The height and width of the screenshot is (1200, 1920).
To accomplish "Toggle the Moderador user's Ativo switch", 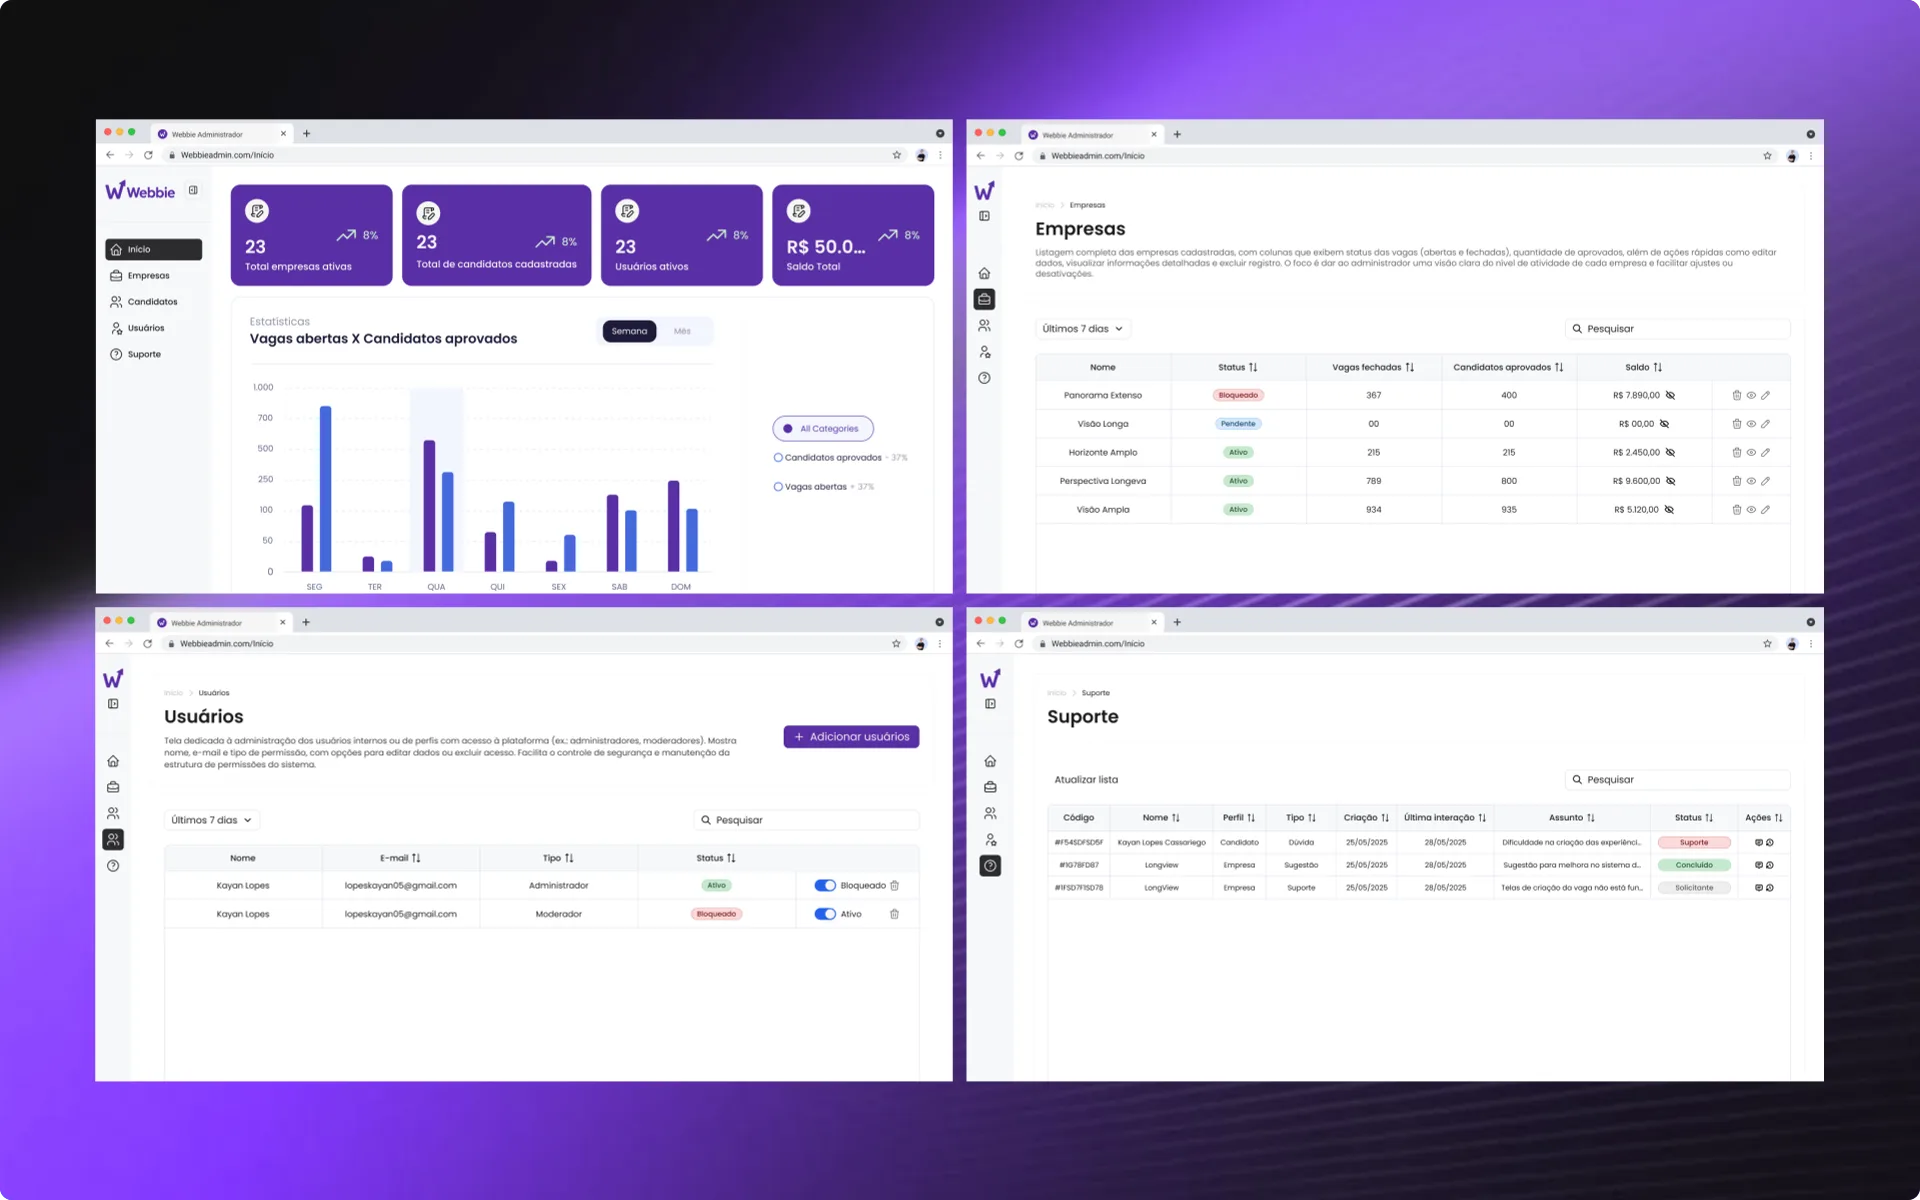I will (825, 915).
